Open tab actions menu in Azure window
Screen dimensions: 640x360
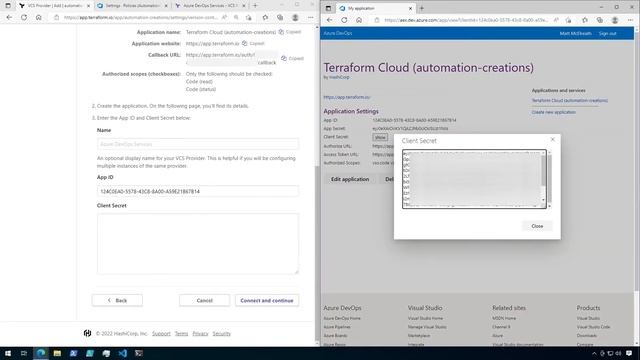(x=328, y=8)
